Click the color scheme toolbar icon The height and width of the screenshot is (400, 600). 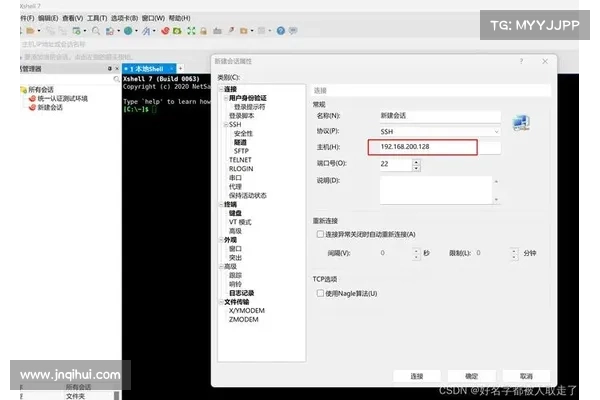pos(110,31)
